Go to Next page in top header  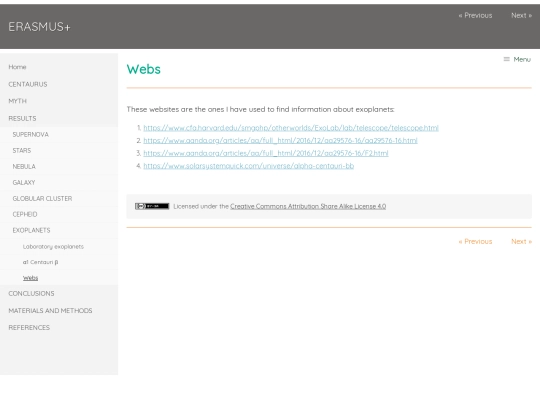pyautogui.click(x=521, y=15)
